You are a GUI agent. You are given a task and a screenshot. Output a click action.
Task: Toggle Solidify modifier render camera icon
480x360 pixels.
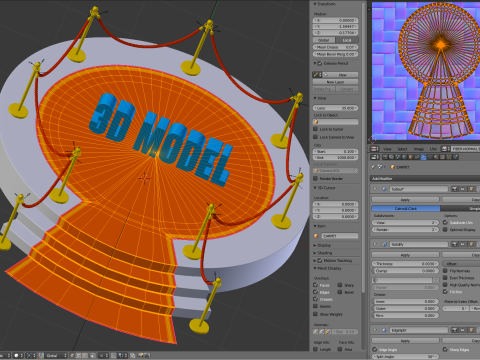[454, 244]
